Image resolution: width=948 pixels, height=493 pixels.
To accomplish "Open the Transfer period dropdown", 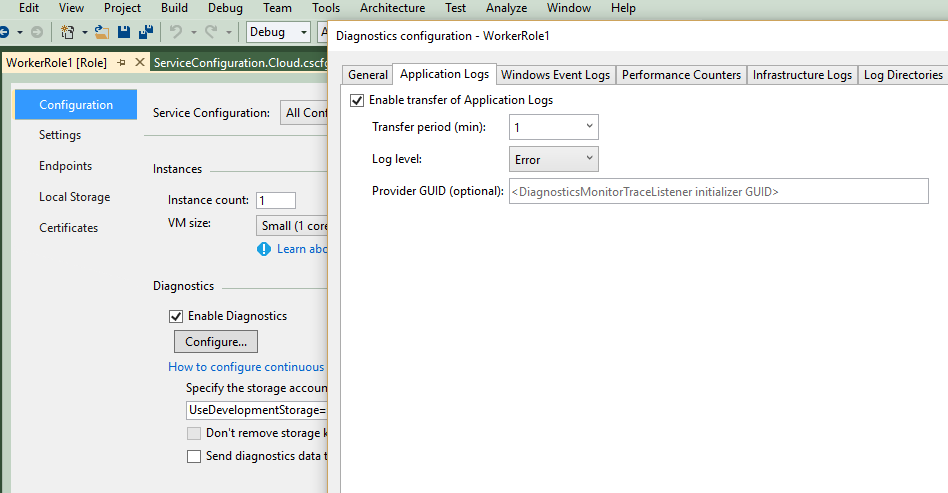I will [x=554, y=128].
